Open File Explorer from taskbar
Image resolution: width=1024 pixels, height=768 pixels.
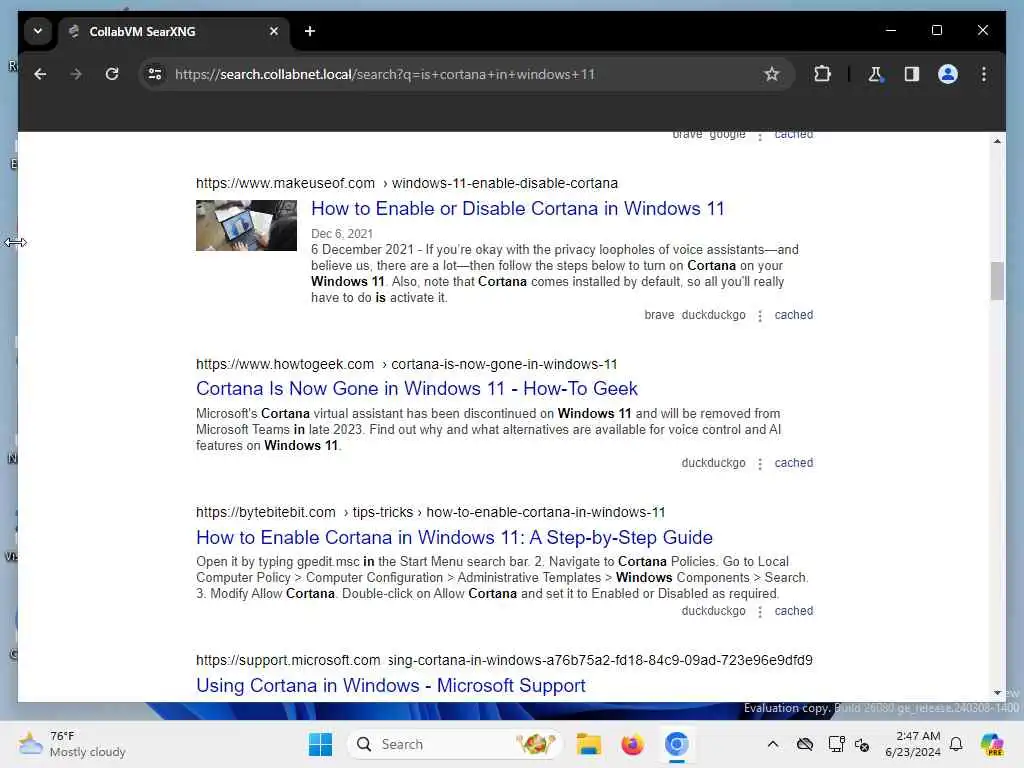[x=588, y=744]
